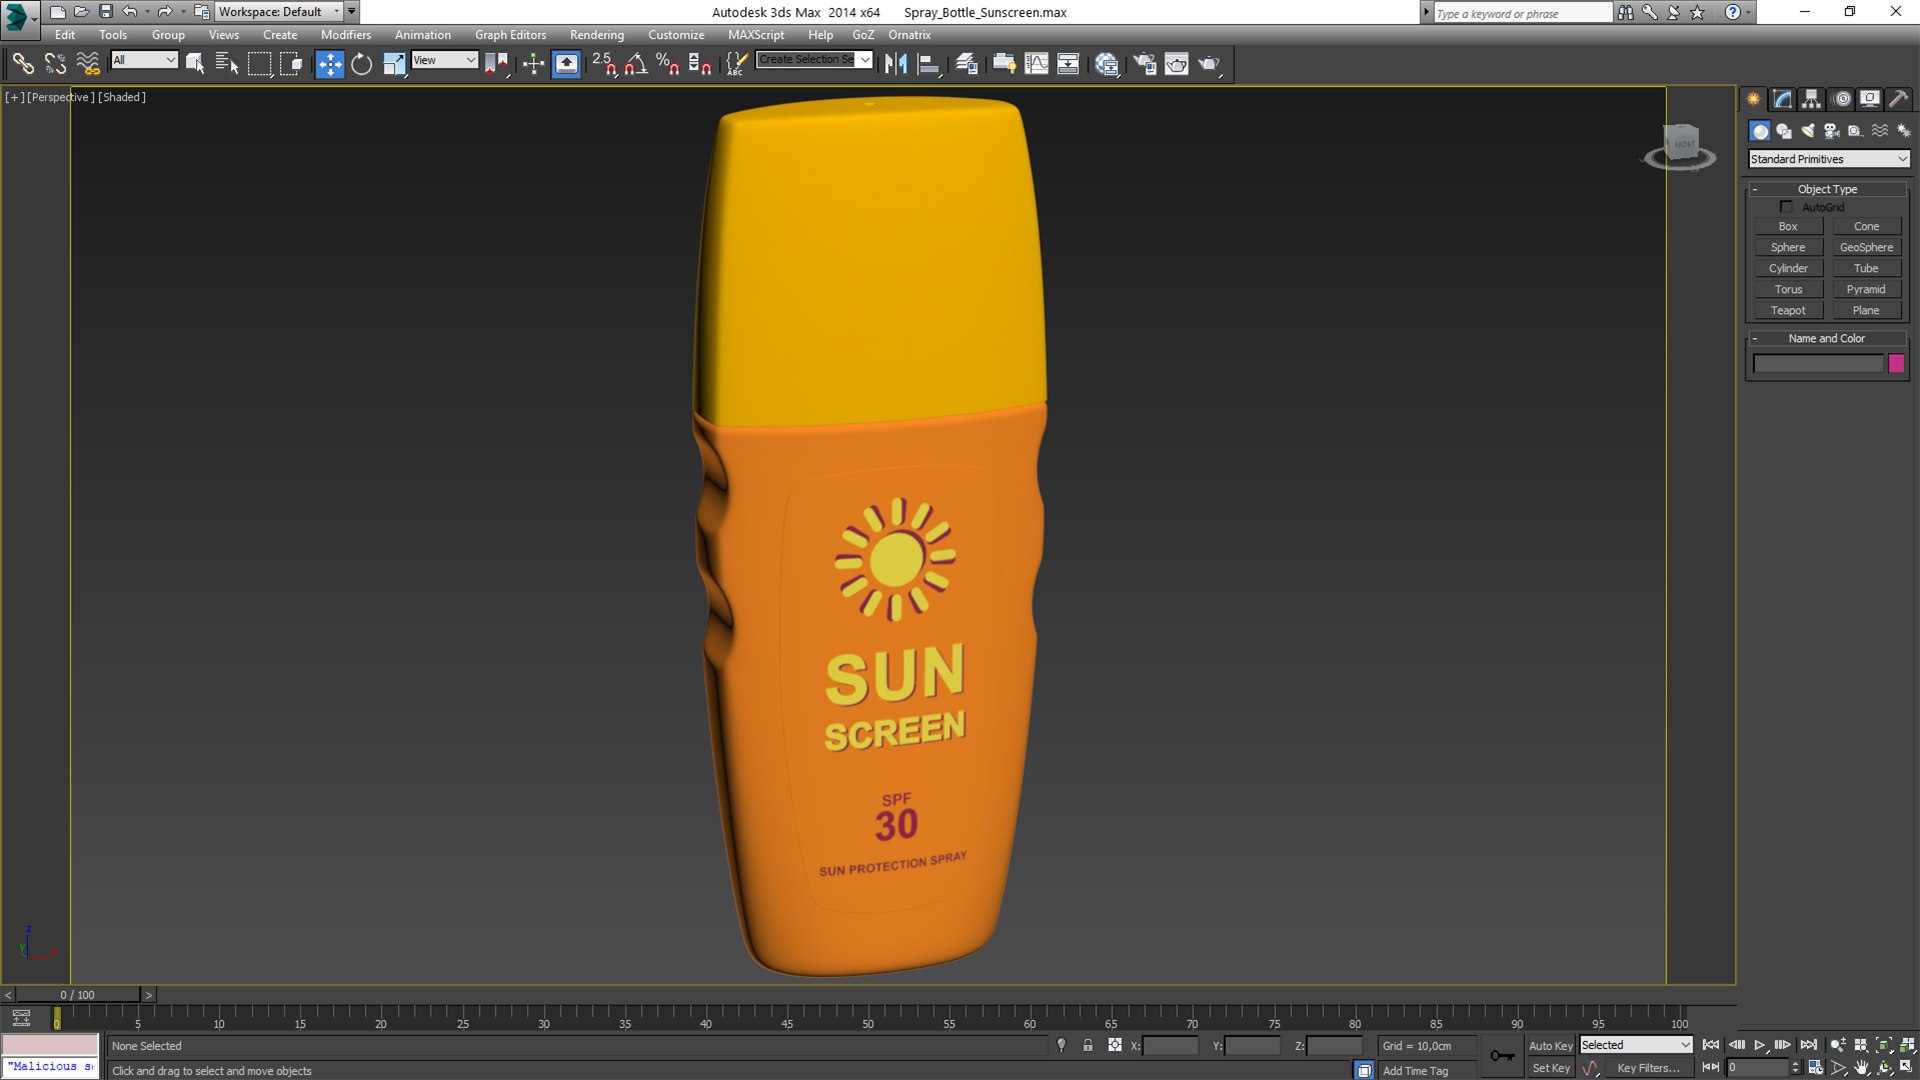Open the Select by Name list tool
The image size is (1920, 1080).
tap(227, 64)
